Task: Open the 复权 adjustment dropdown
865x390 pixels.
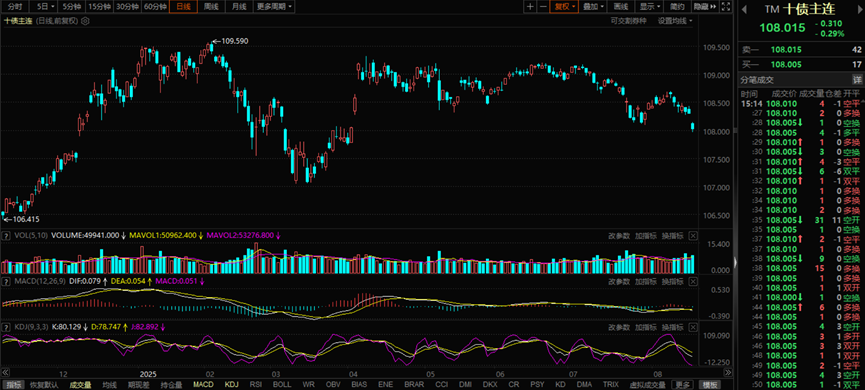Action: pyautogui.click(x=565, y=7)
